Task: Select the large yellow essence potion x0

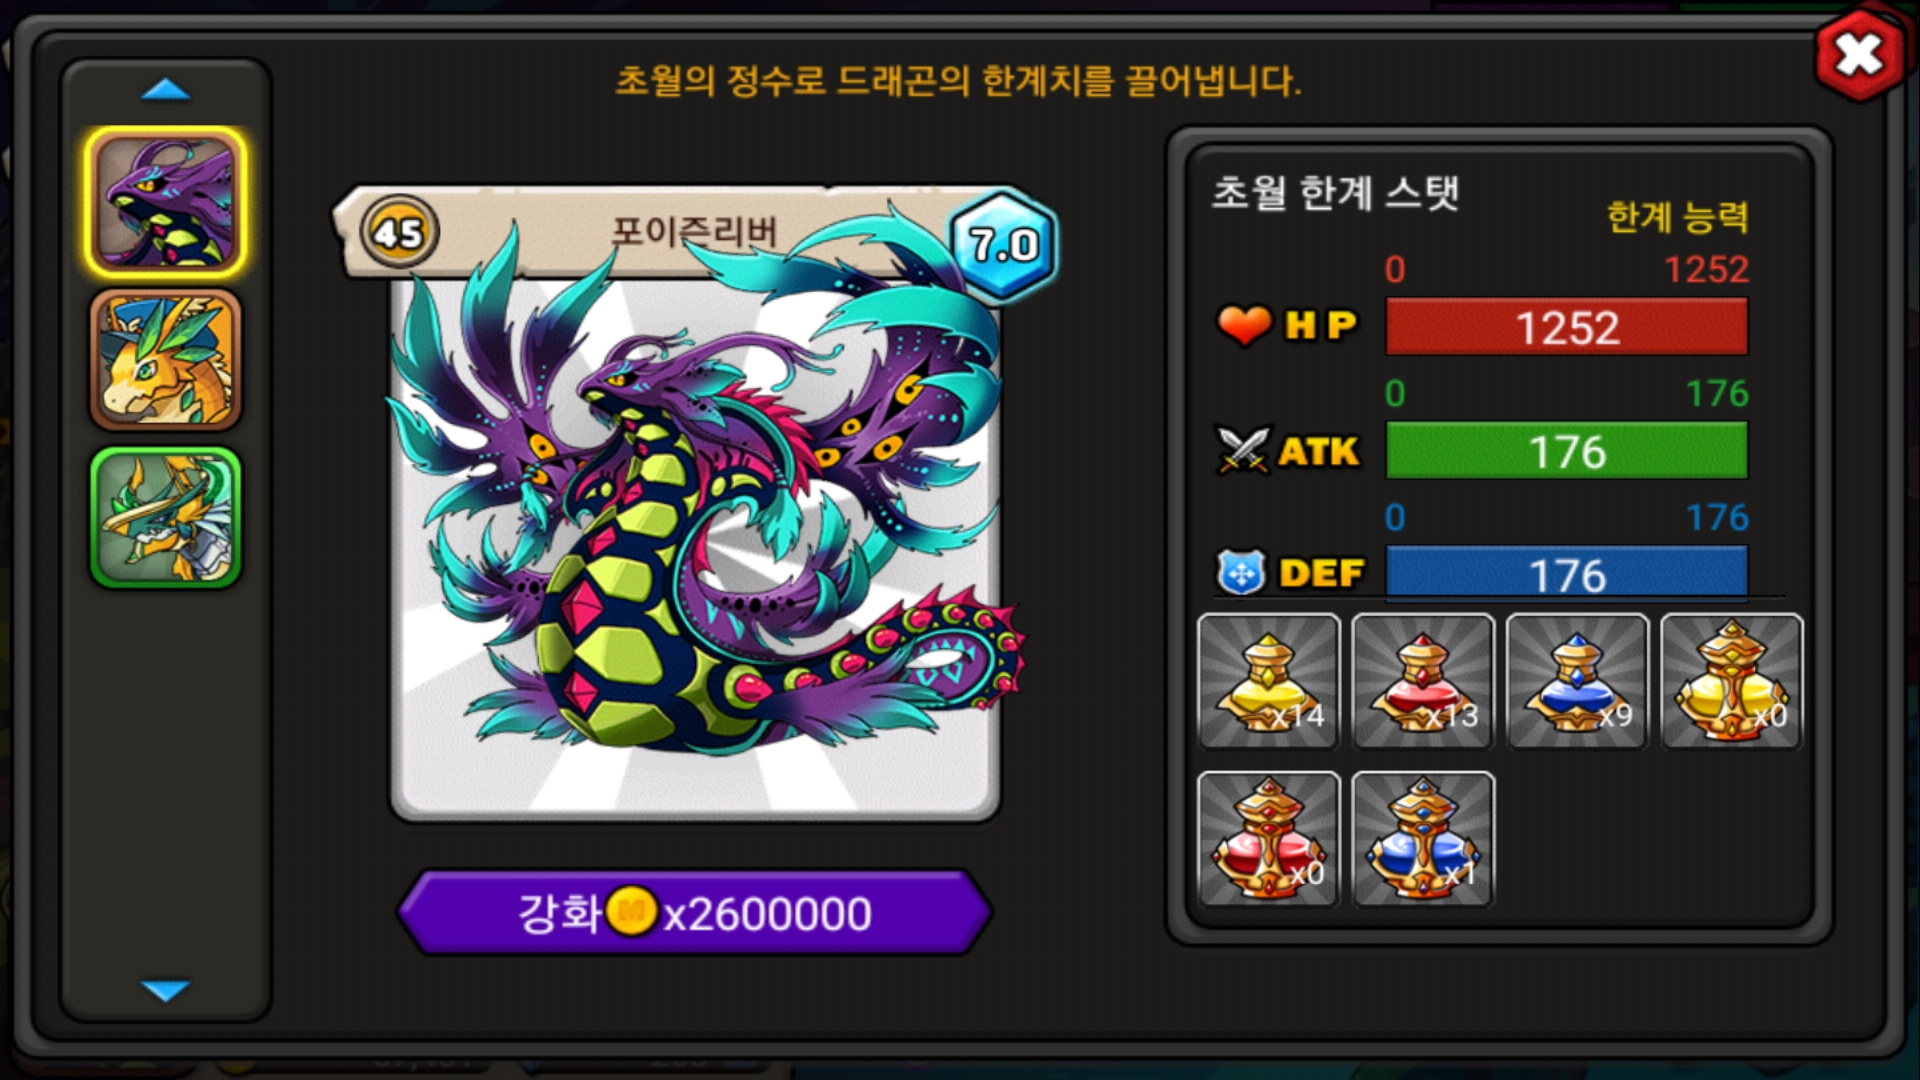Action: [1732, 681]
